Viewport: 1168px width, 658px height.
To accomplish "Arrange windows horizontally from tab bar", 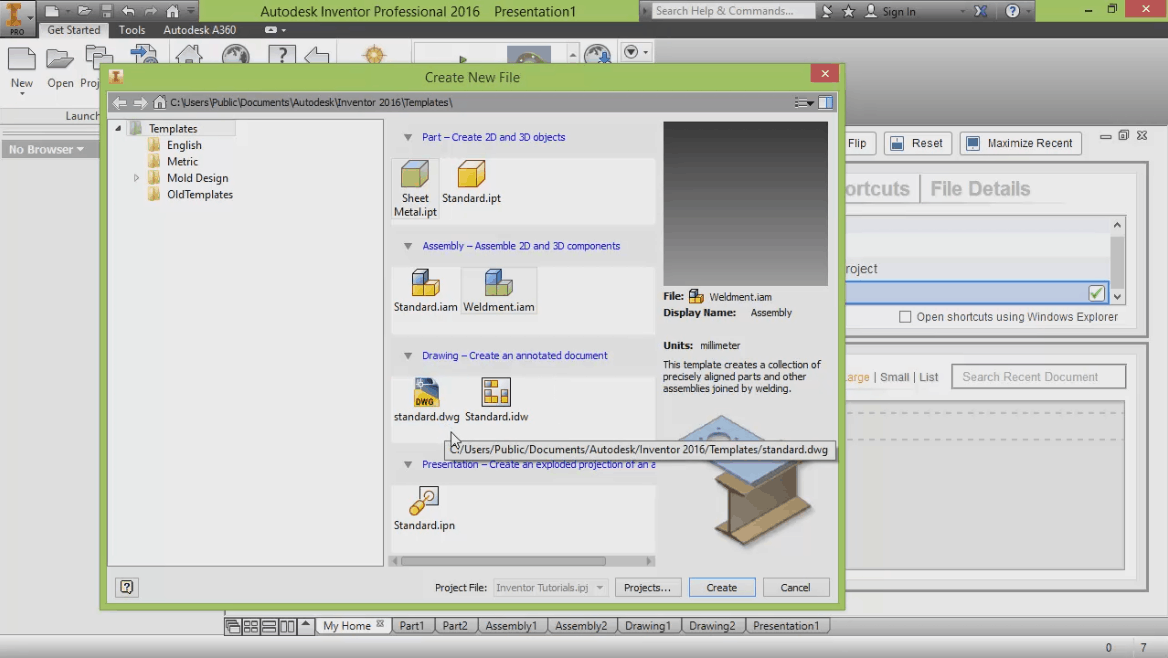I will pyautogui.click(x=269, y=626).
